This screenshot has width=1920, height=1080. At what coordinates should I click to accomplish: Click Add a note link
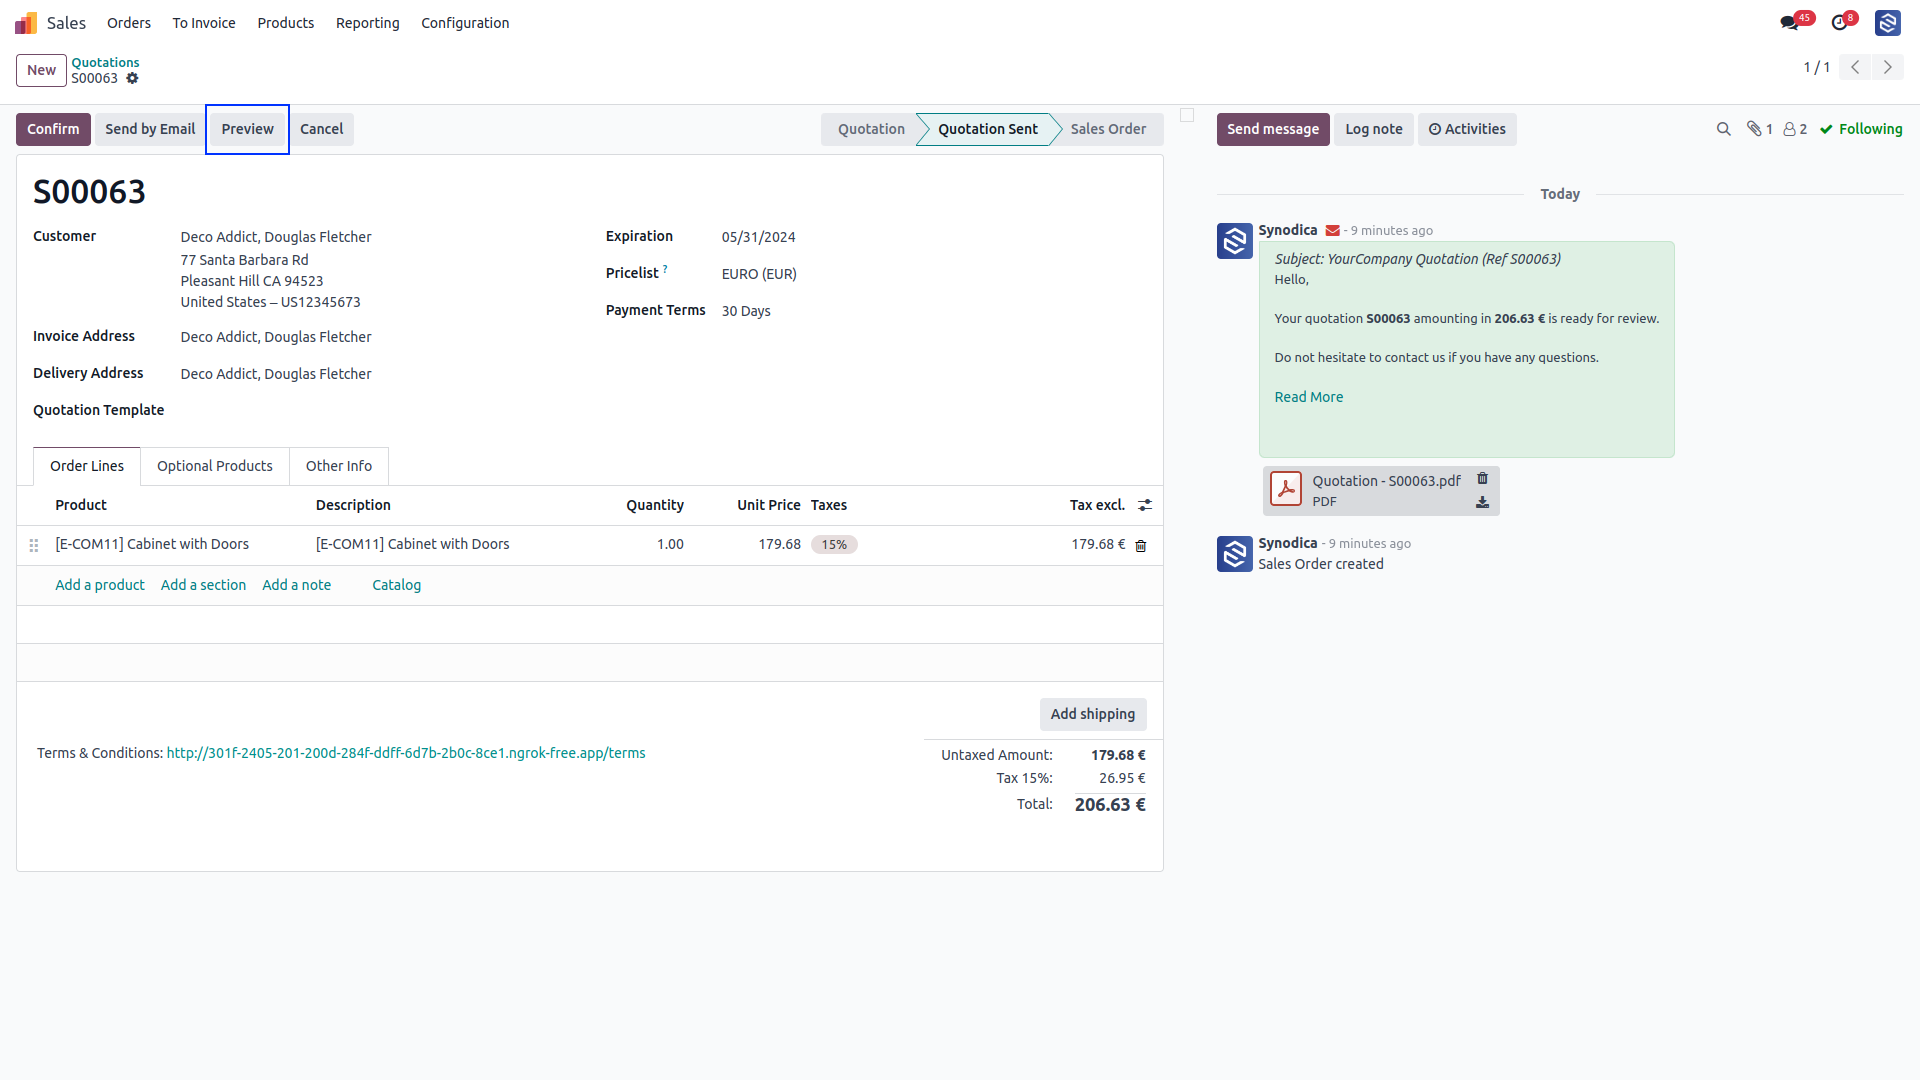click(x=296, y=585)
